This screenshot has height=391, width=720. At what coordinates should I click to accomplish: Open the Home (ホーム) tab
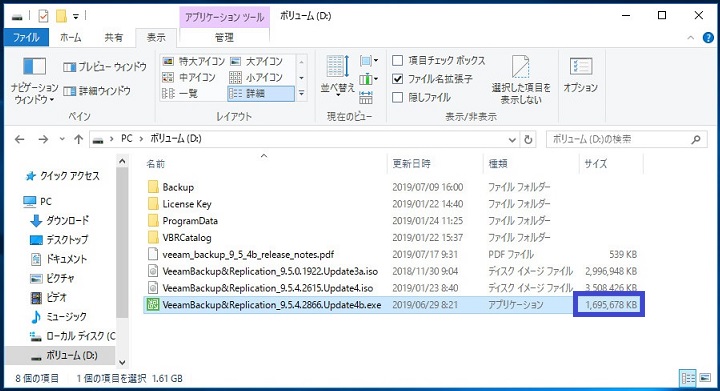(71, 38)
